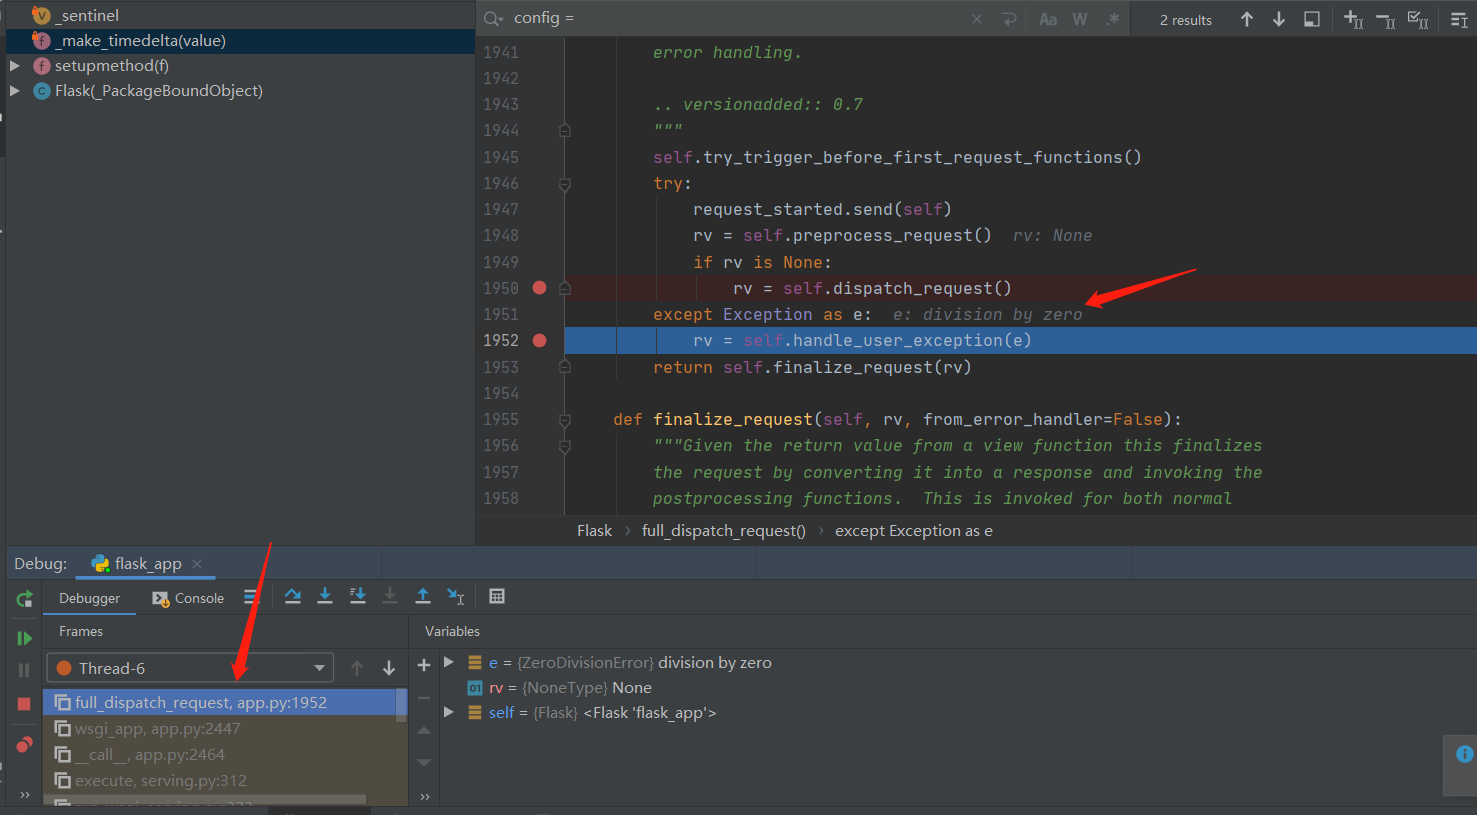Click the Run to Cursor icon
Screen dimensions: 1477x815
tap(455, 597)
